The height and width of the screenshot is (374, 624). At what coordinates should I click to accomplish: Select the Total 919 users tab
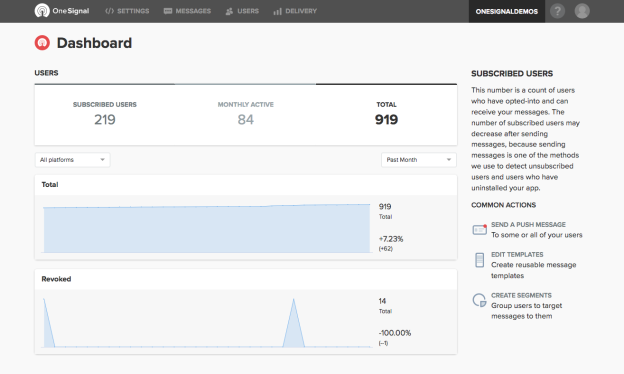(386, 115)
